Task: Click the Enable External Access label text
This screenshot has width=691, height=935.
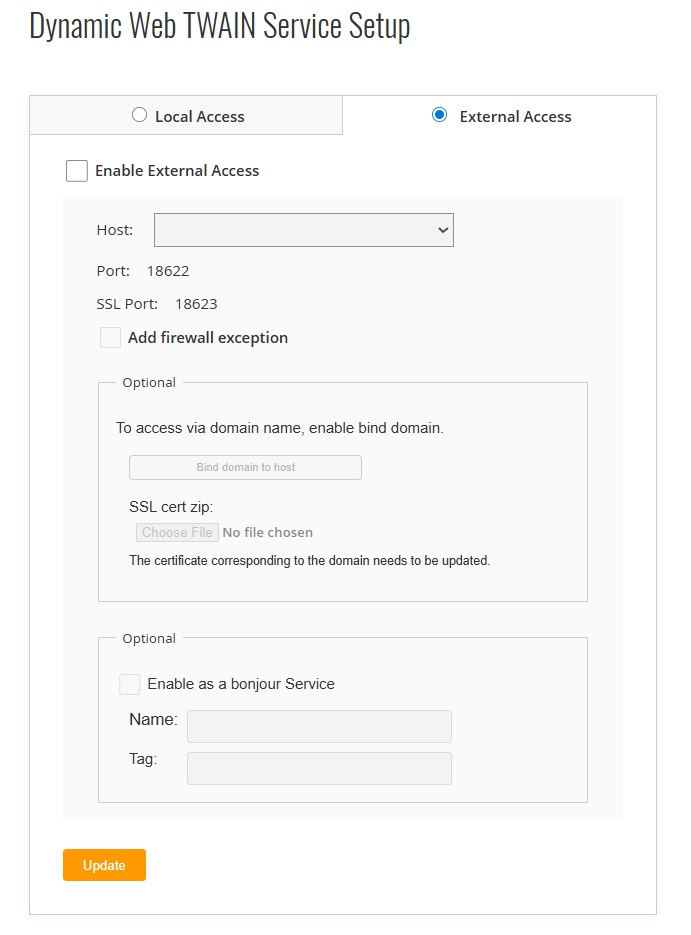Action: pyautogui.click(x=177, y=171)
